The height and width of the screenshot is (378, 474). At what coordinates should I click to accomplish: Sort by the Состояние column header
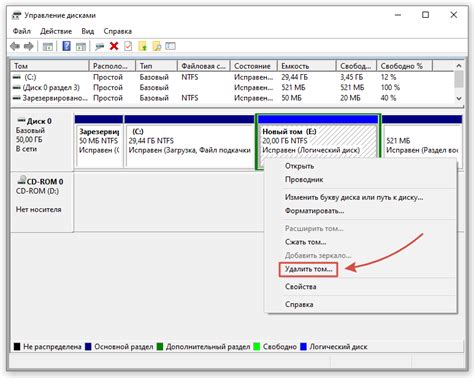coord(254,66)
